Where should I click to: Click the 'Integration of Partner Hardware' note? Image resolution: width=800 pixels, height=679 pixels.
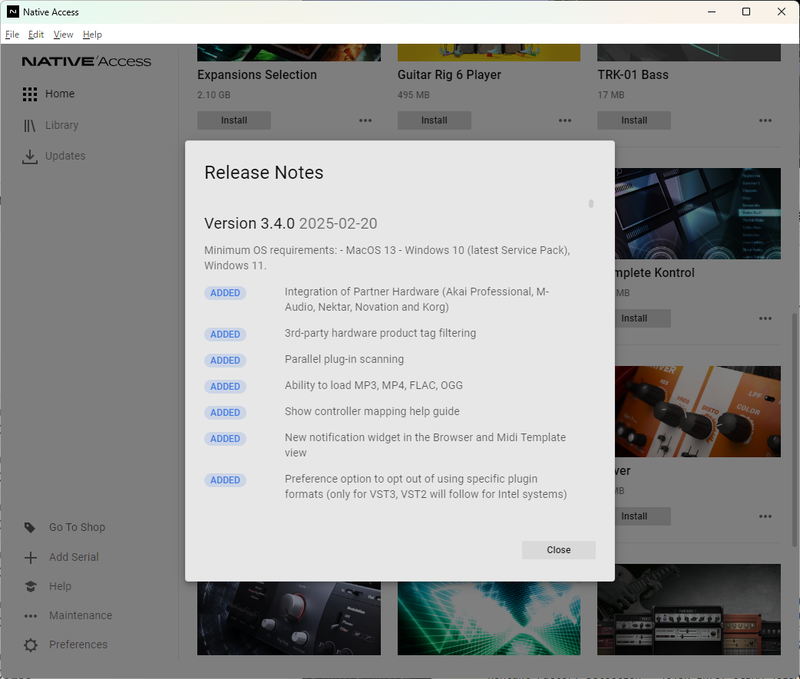[x=417, y=299]
